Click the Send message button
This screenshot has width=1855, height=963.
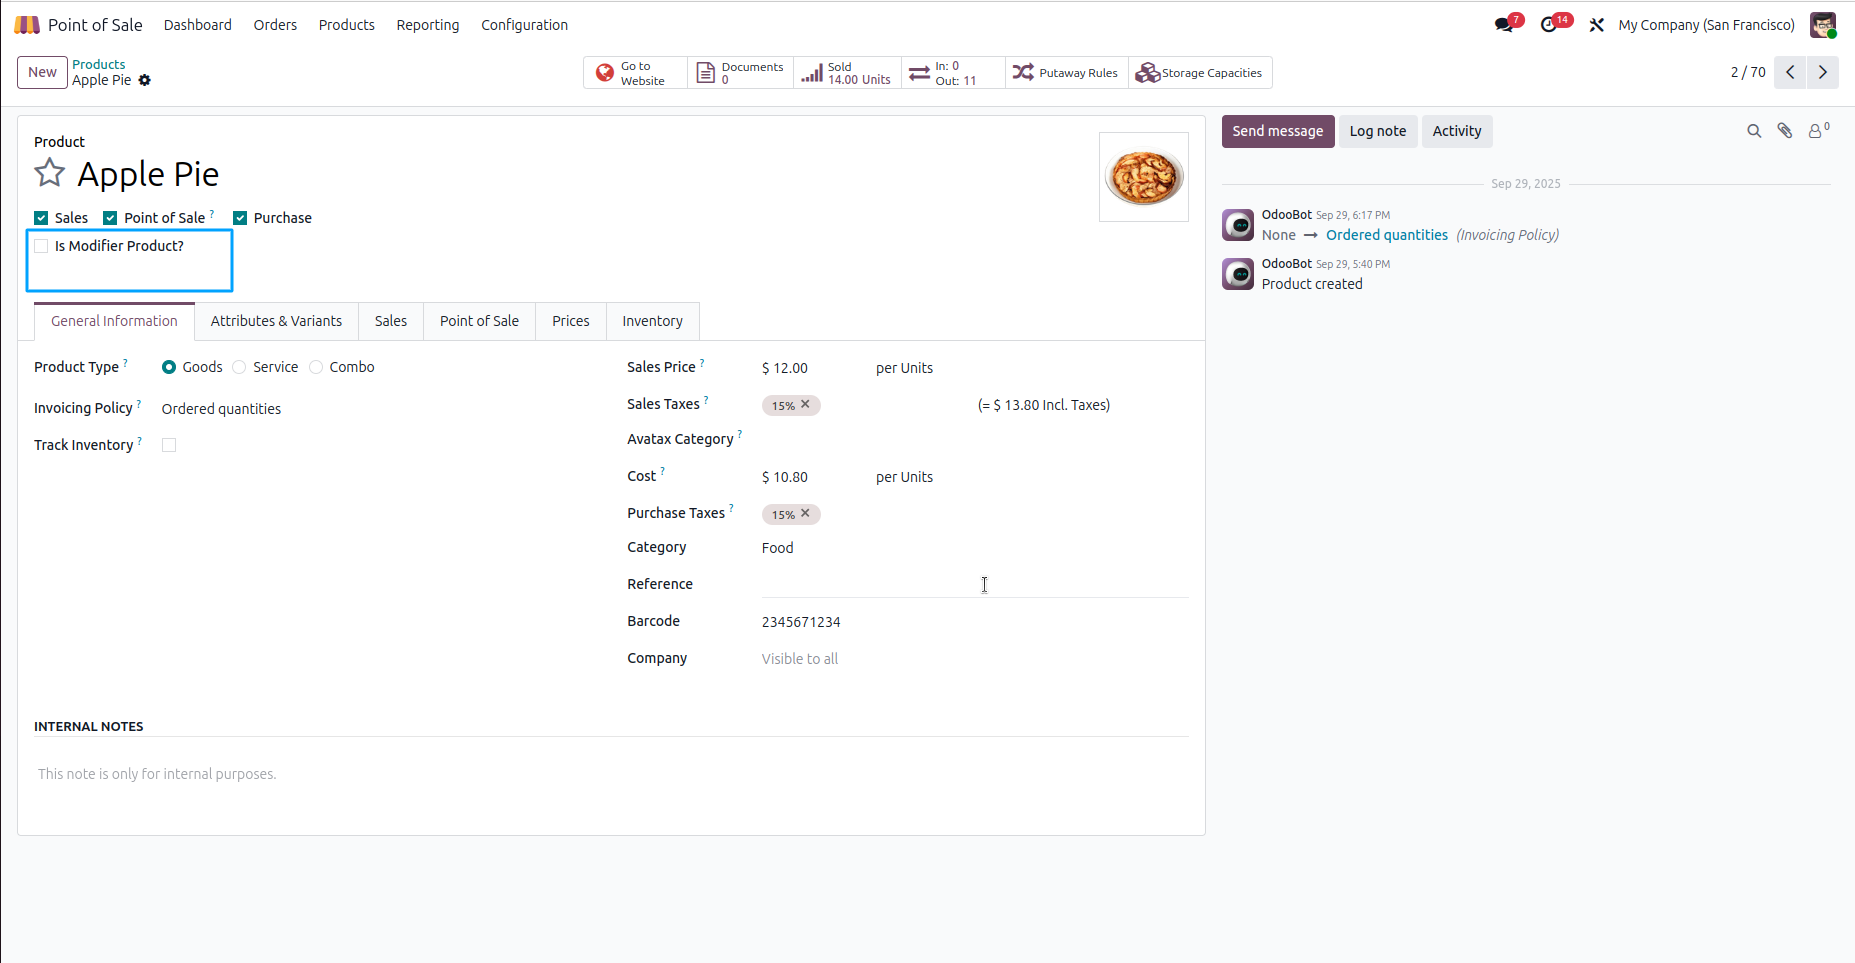click(x=1278, y=131)
